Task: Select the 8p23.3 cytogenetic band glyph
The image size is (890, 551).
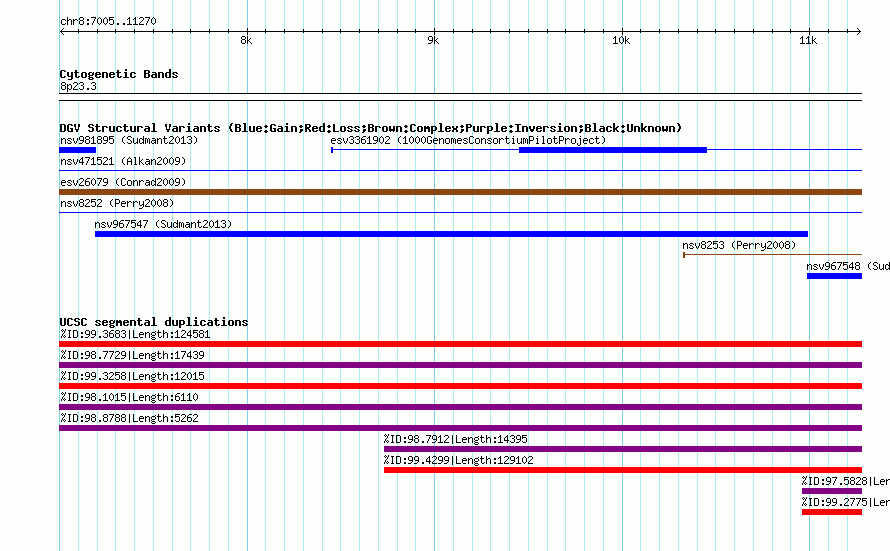Action: coord(460,97)
